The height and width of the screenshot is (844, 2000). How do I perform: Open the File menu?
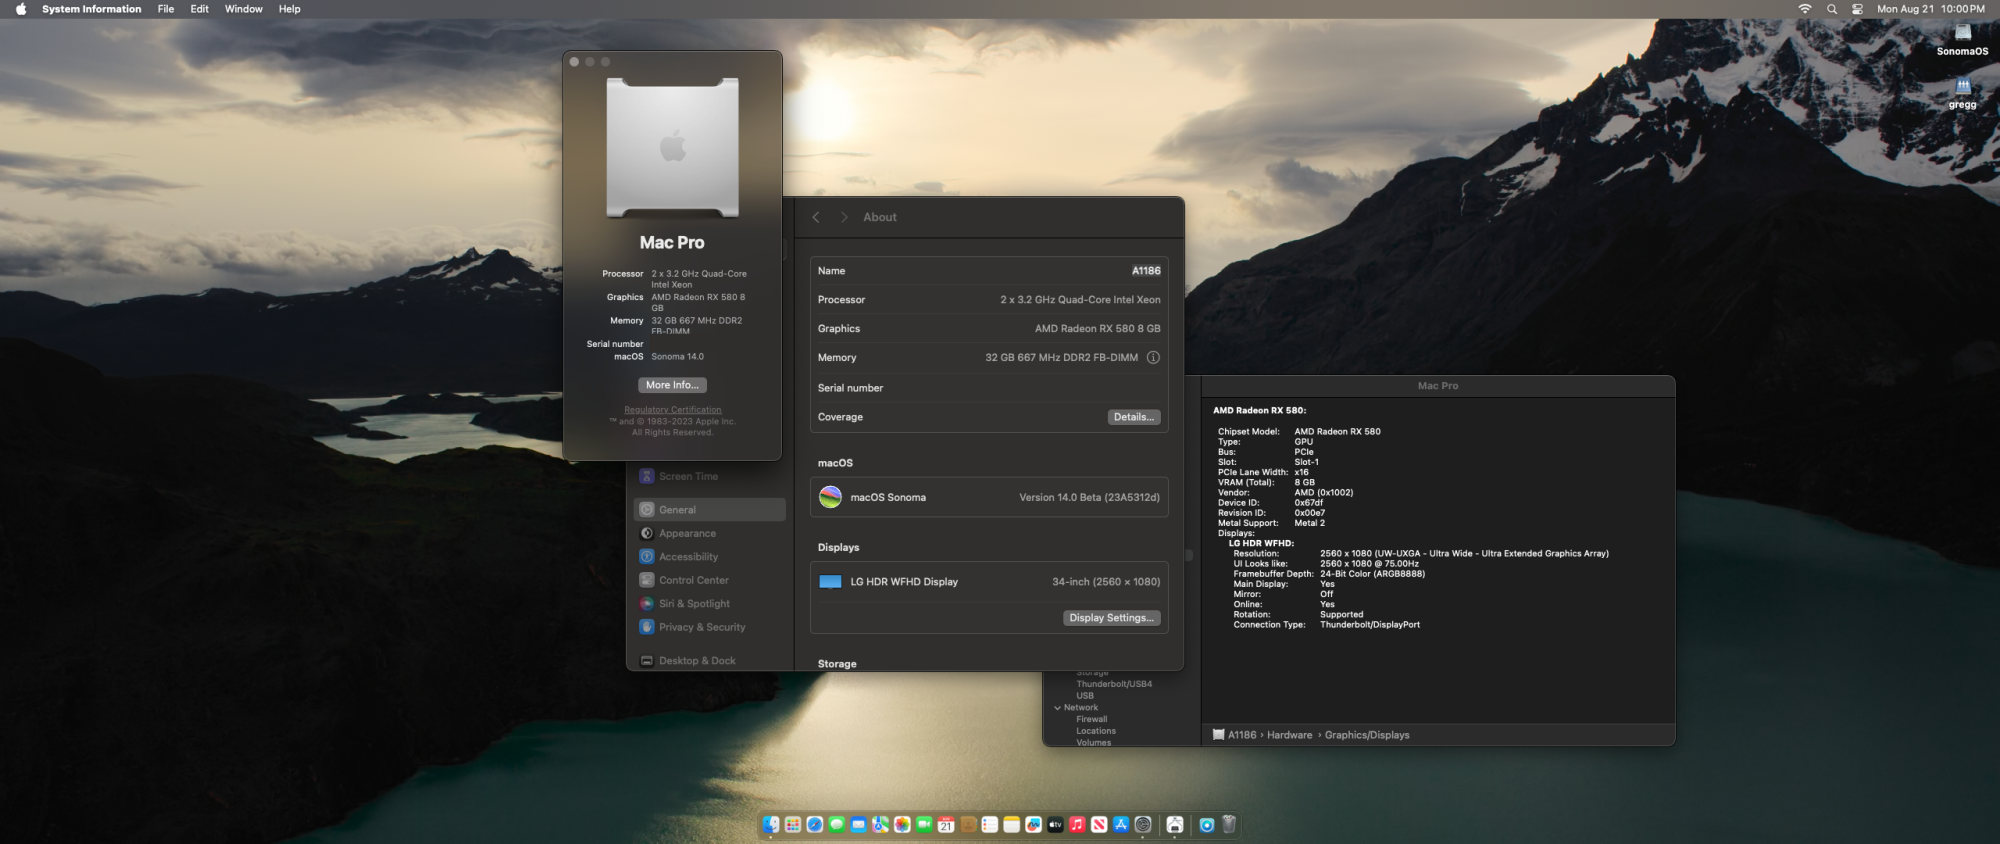pyautogui.click(x=166, y=9)
